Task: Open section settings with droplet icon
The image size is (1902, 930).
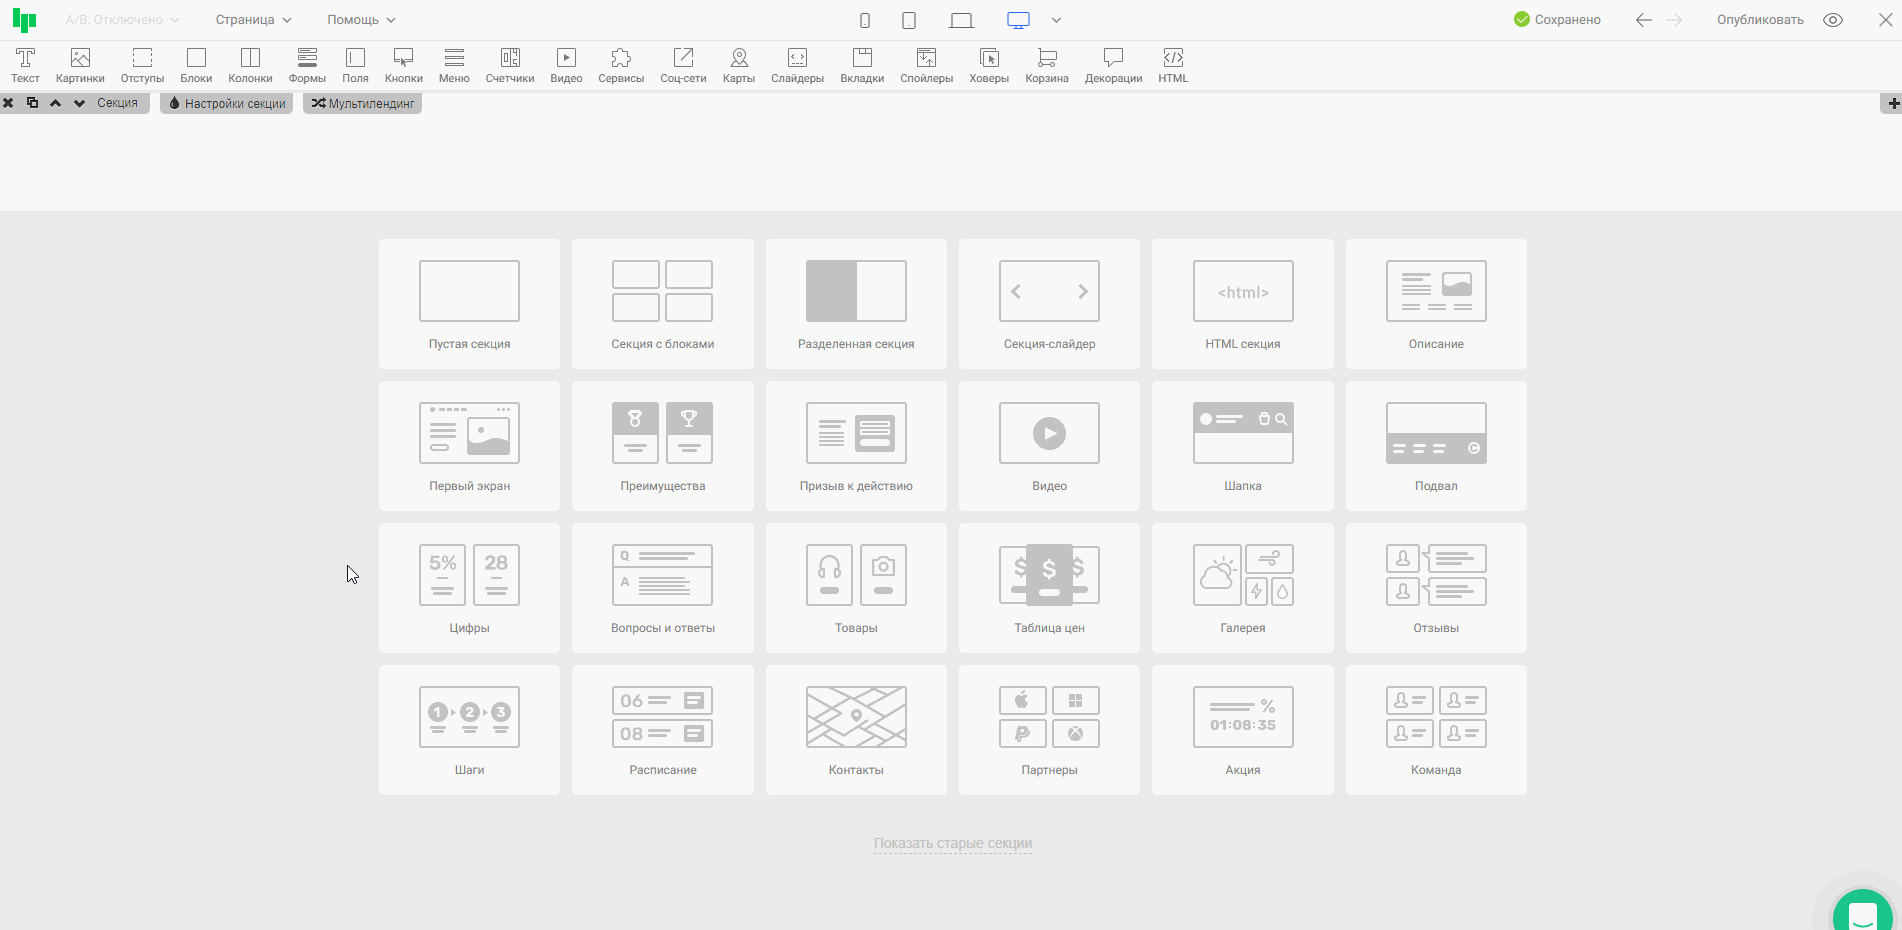Action: 226,103
